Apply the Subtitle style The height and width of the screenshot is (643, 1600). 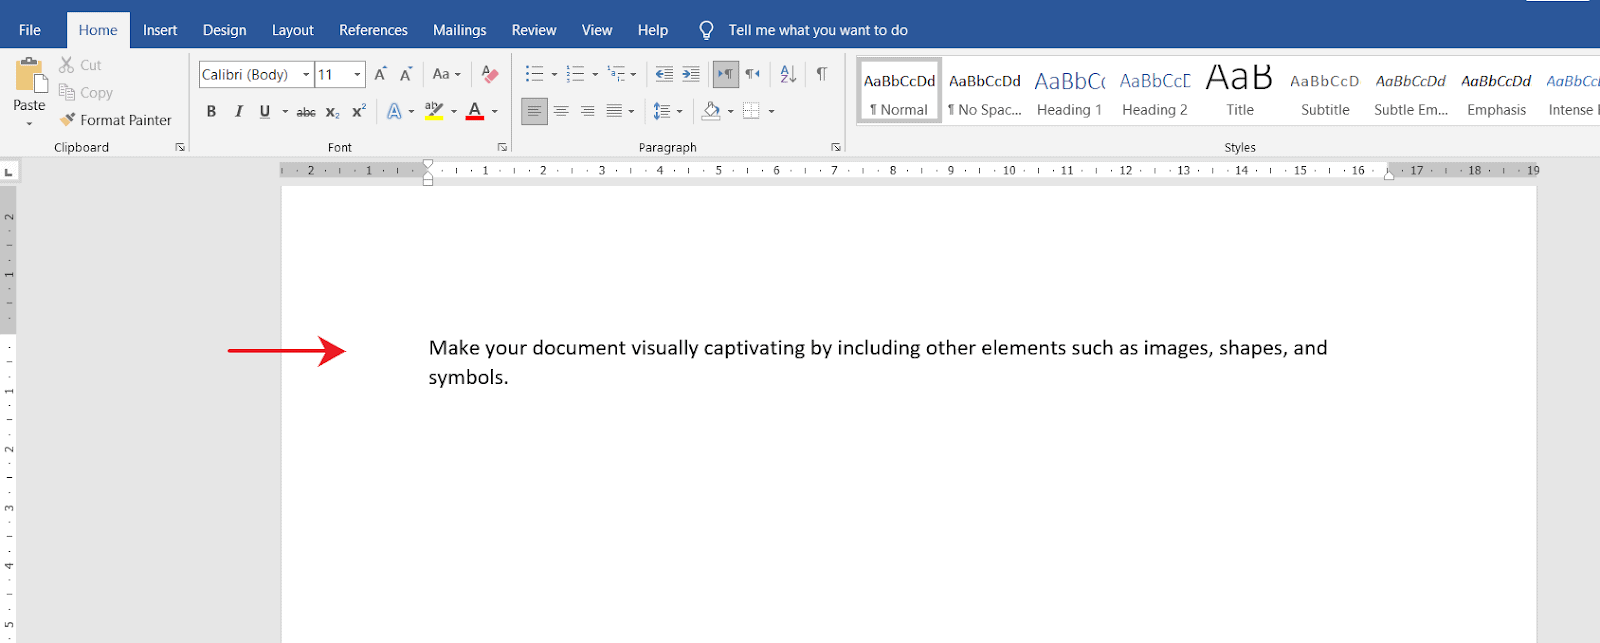click(1325, 91)
